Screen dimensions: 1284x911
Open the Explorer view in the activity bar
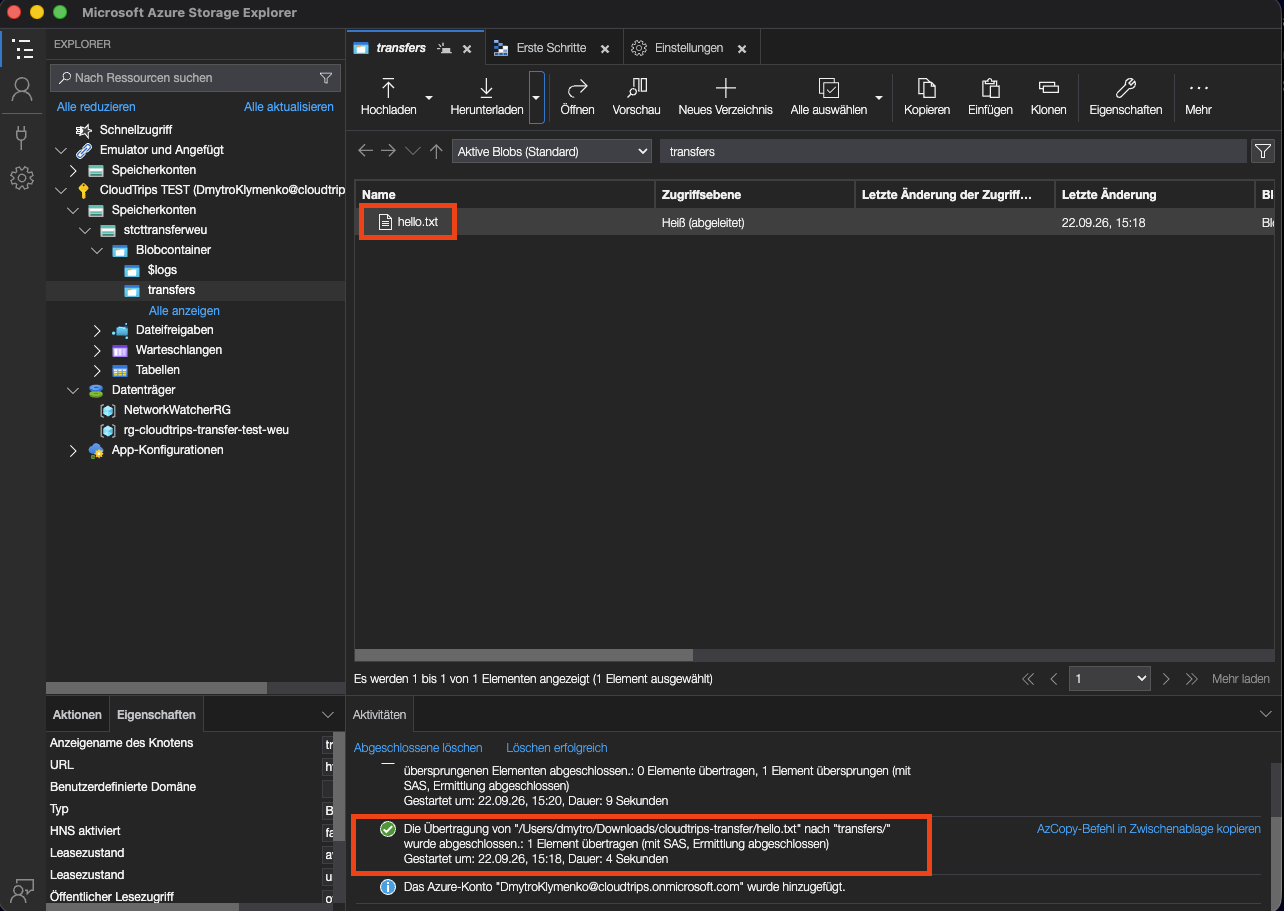(x=22, y=48)
